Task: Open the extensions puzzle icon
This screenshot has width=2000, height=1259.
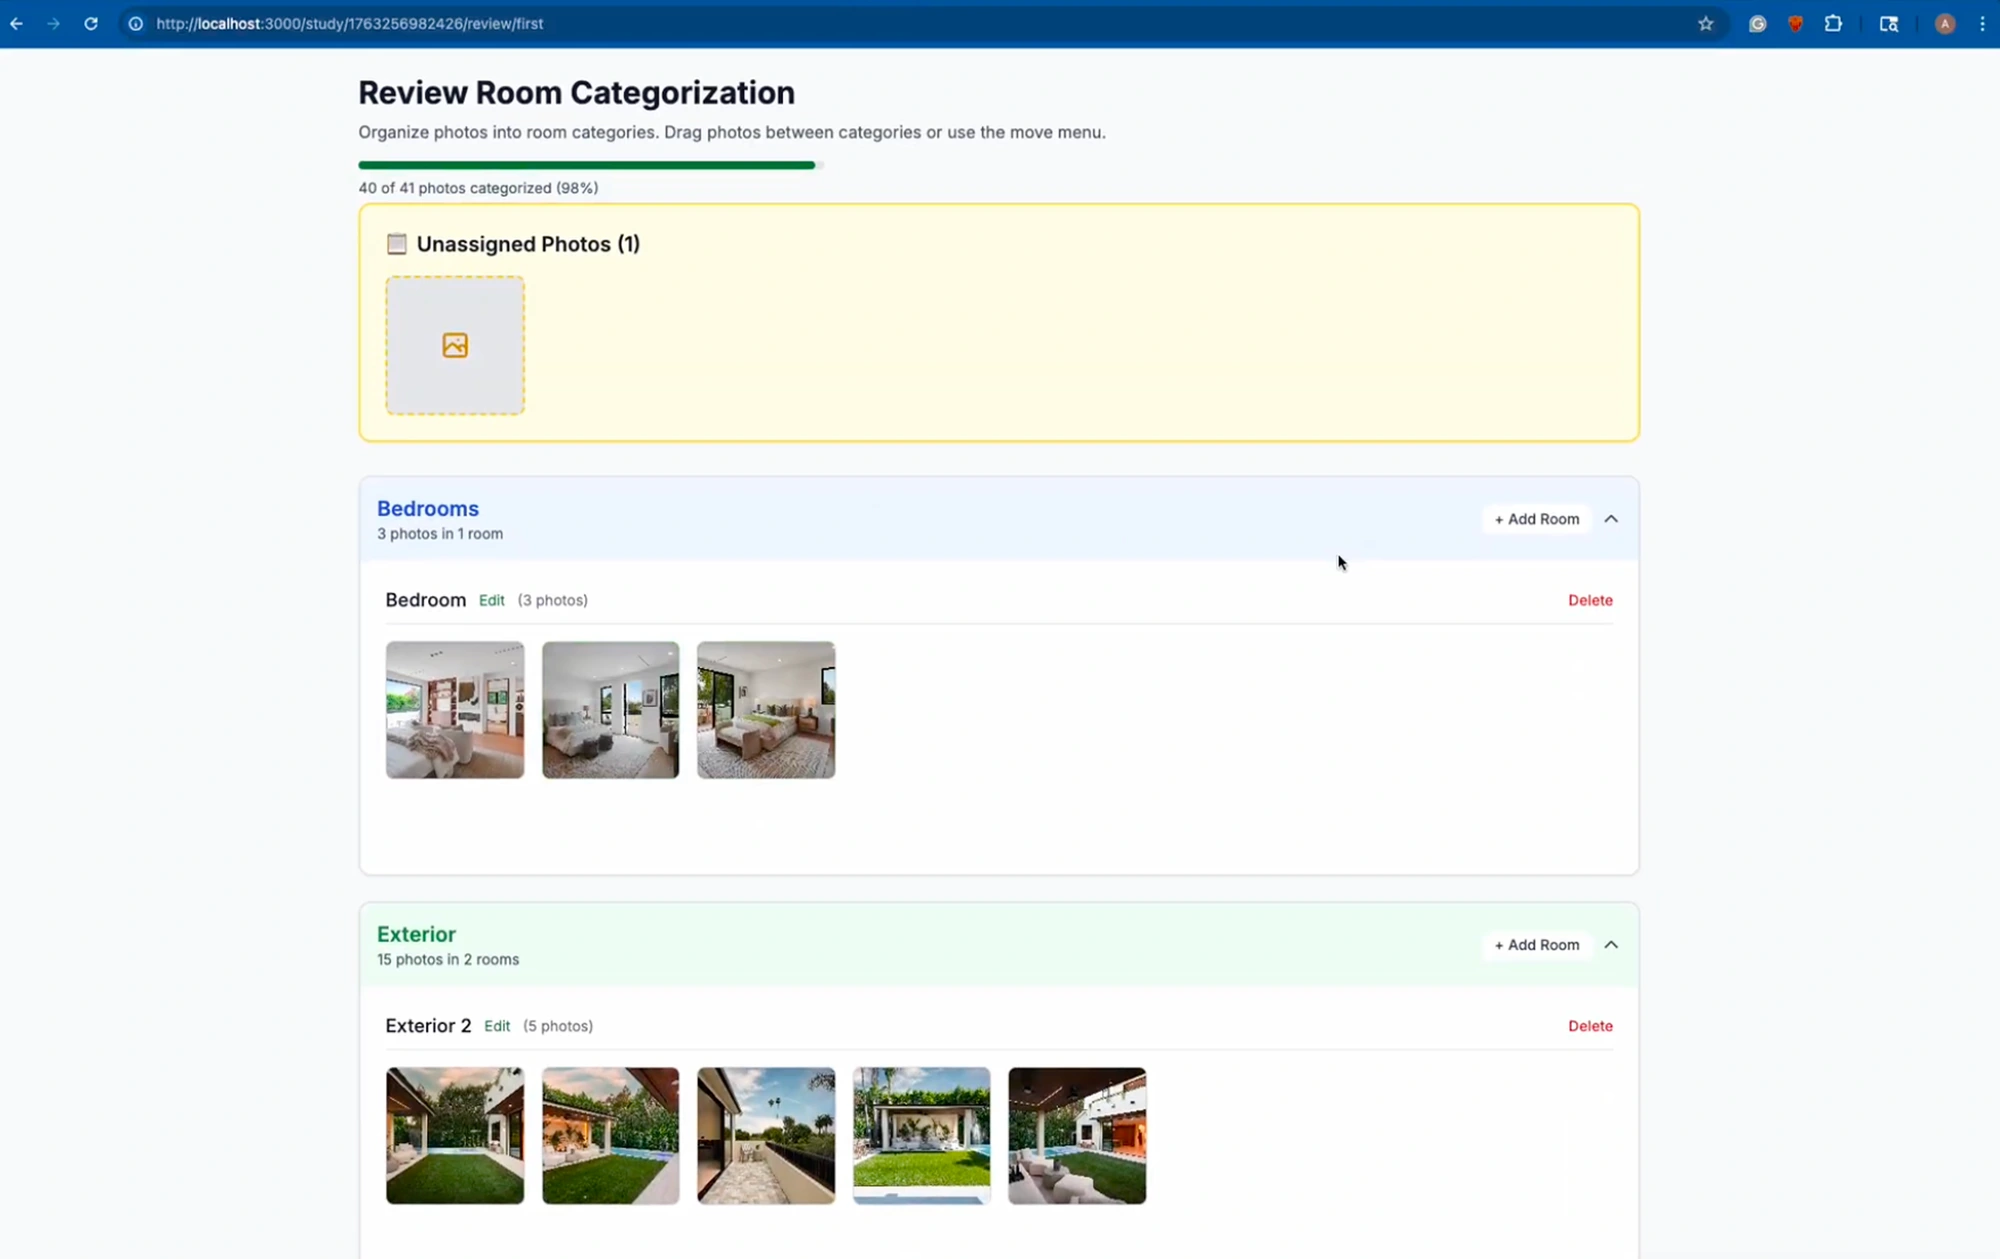Action: pyautogui.click(x=1833, y=24)
